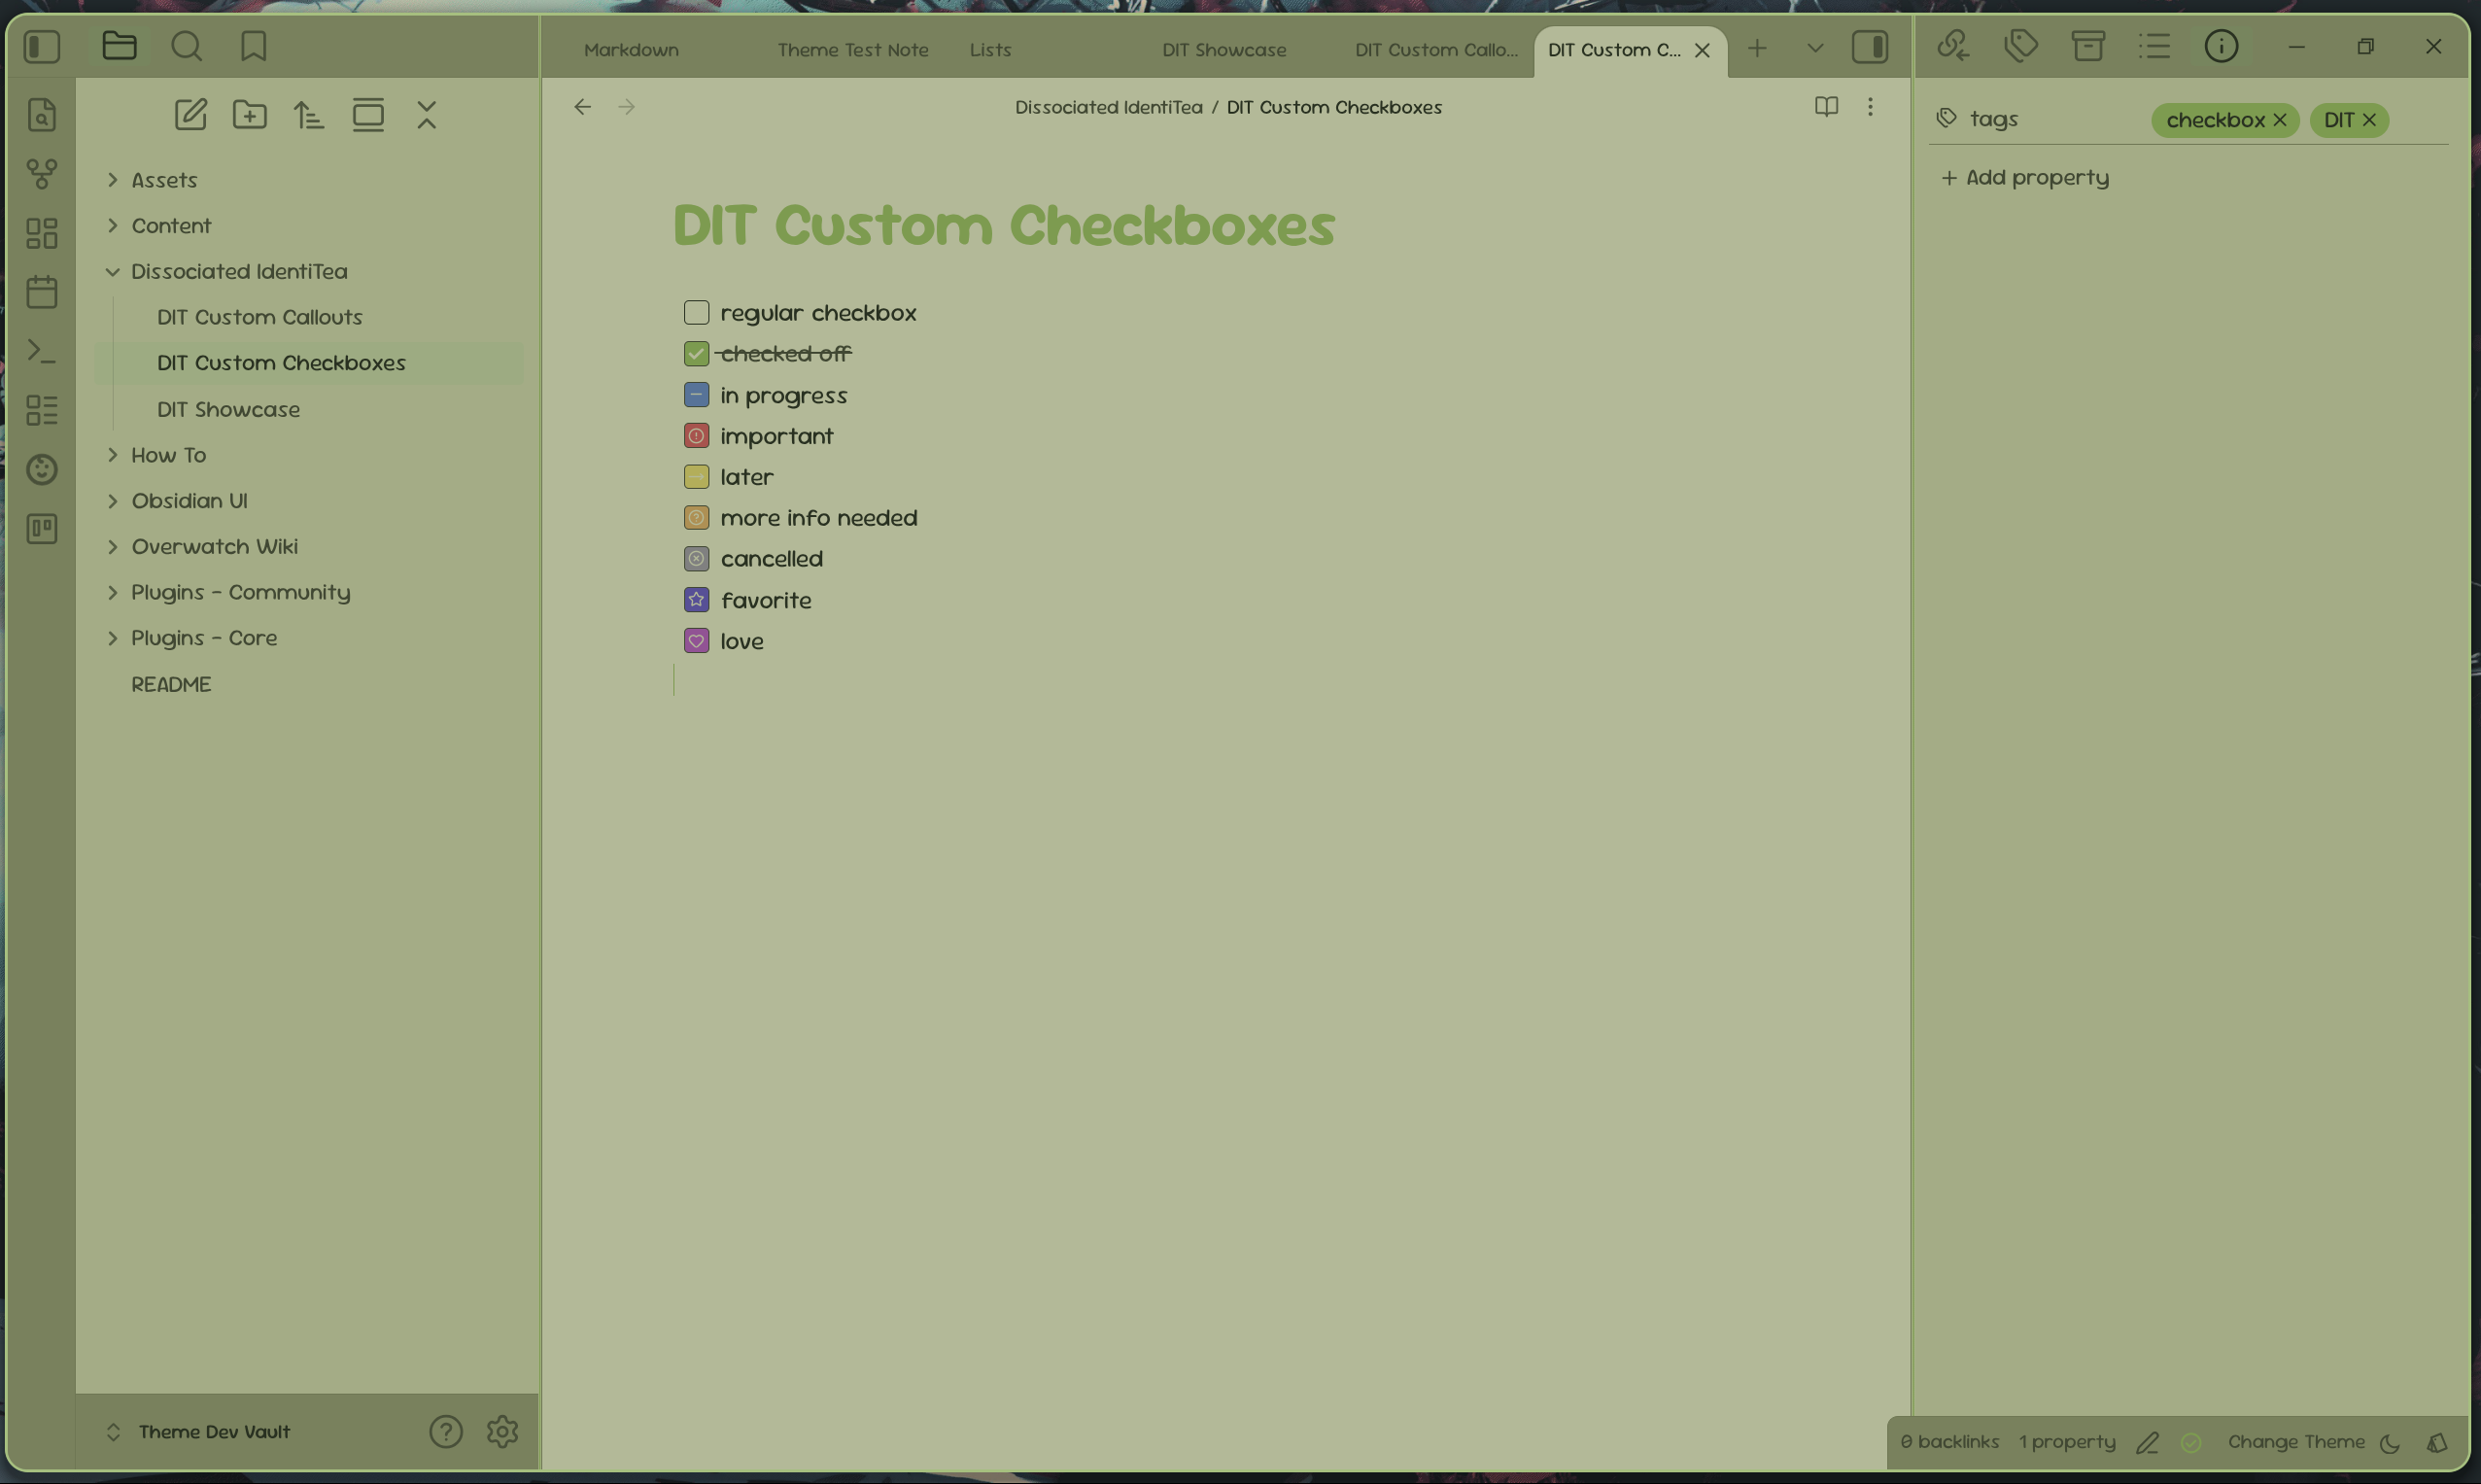Open file properties info icon
Screen dimensions: 2481x1484
pyautogui.click(x=2222, y=46)
